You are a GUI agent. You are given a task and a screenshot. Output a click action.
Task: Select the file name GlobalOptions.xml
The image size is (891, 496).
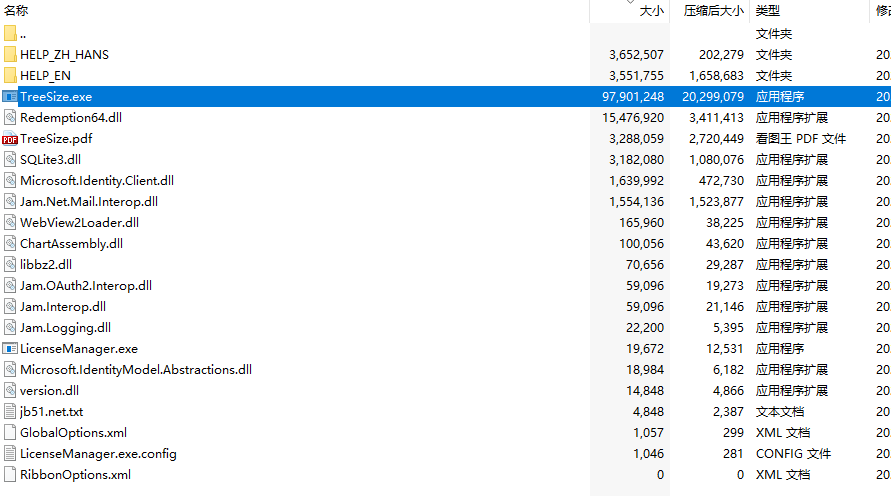tap(73, 433)
